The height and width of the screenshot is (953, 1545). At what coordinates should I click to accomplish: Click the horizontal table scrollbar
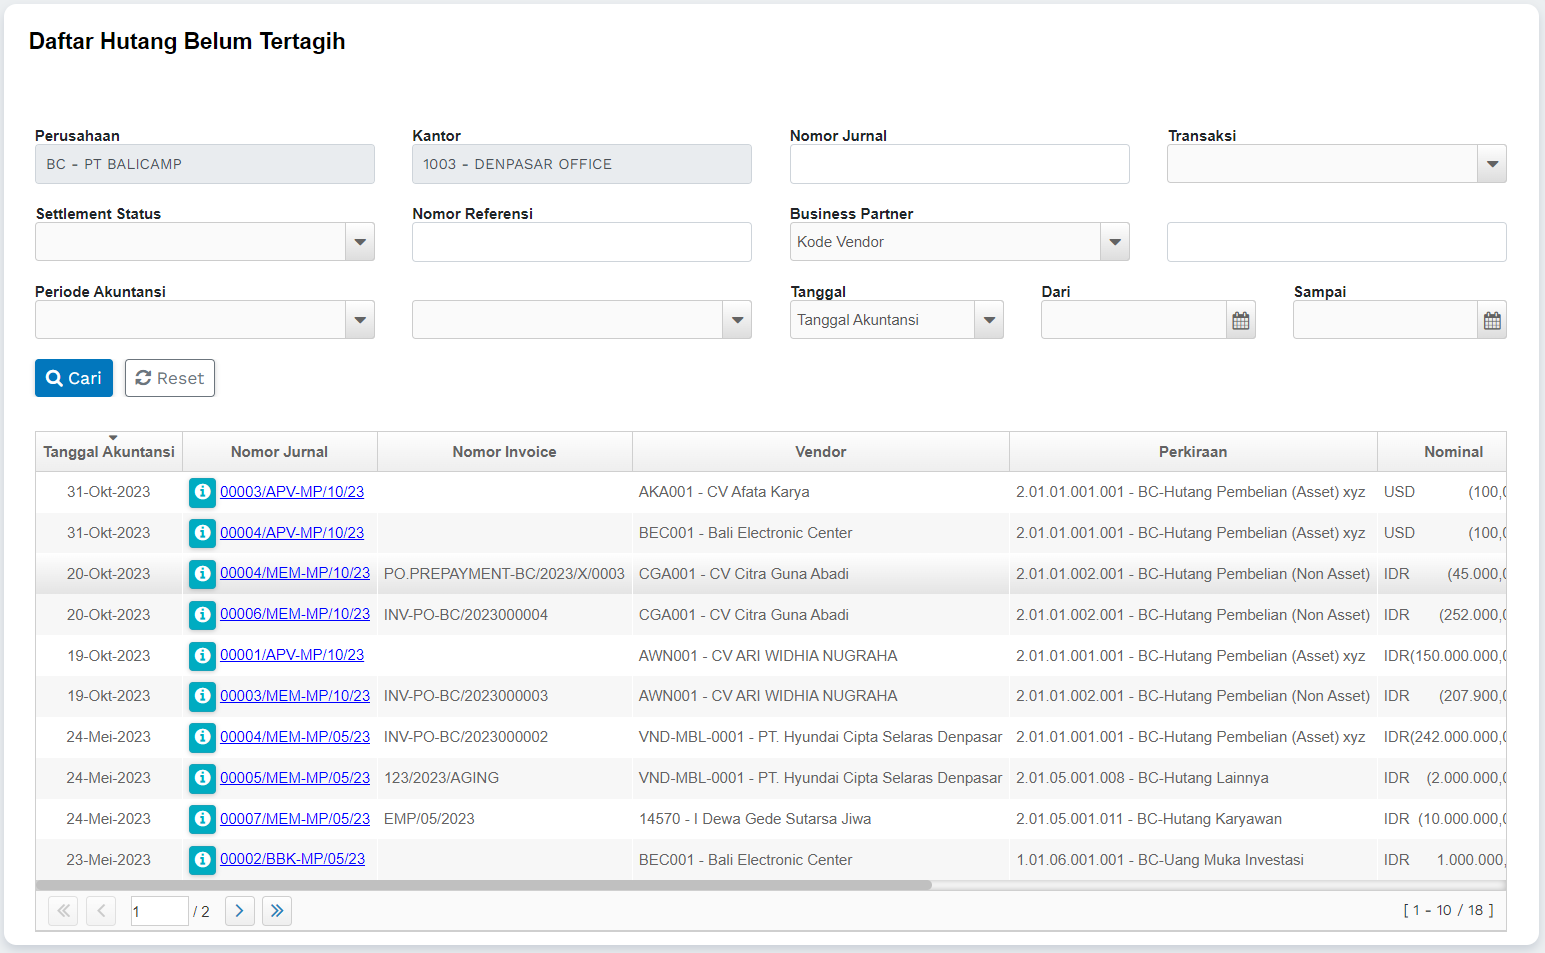(x=484, y=885)
